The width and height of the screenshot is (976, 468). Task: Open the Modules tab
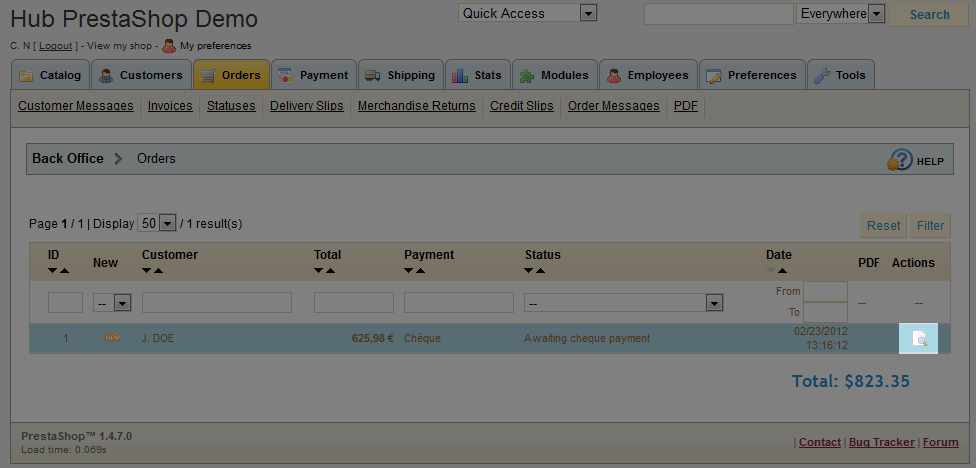coord(554,75)
